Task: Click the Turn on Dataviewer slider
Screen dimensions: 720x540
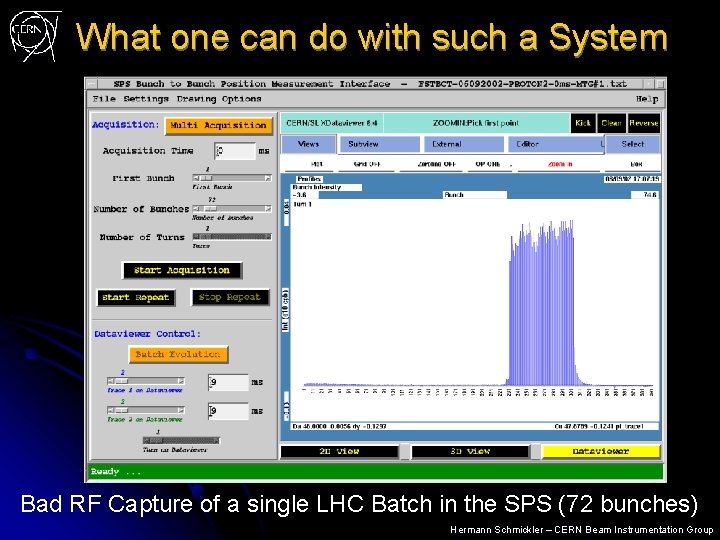Action: 181,440
